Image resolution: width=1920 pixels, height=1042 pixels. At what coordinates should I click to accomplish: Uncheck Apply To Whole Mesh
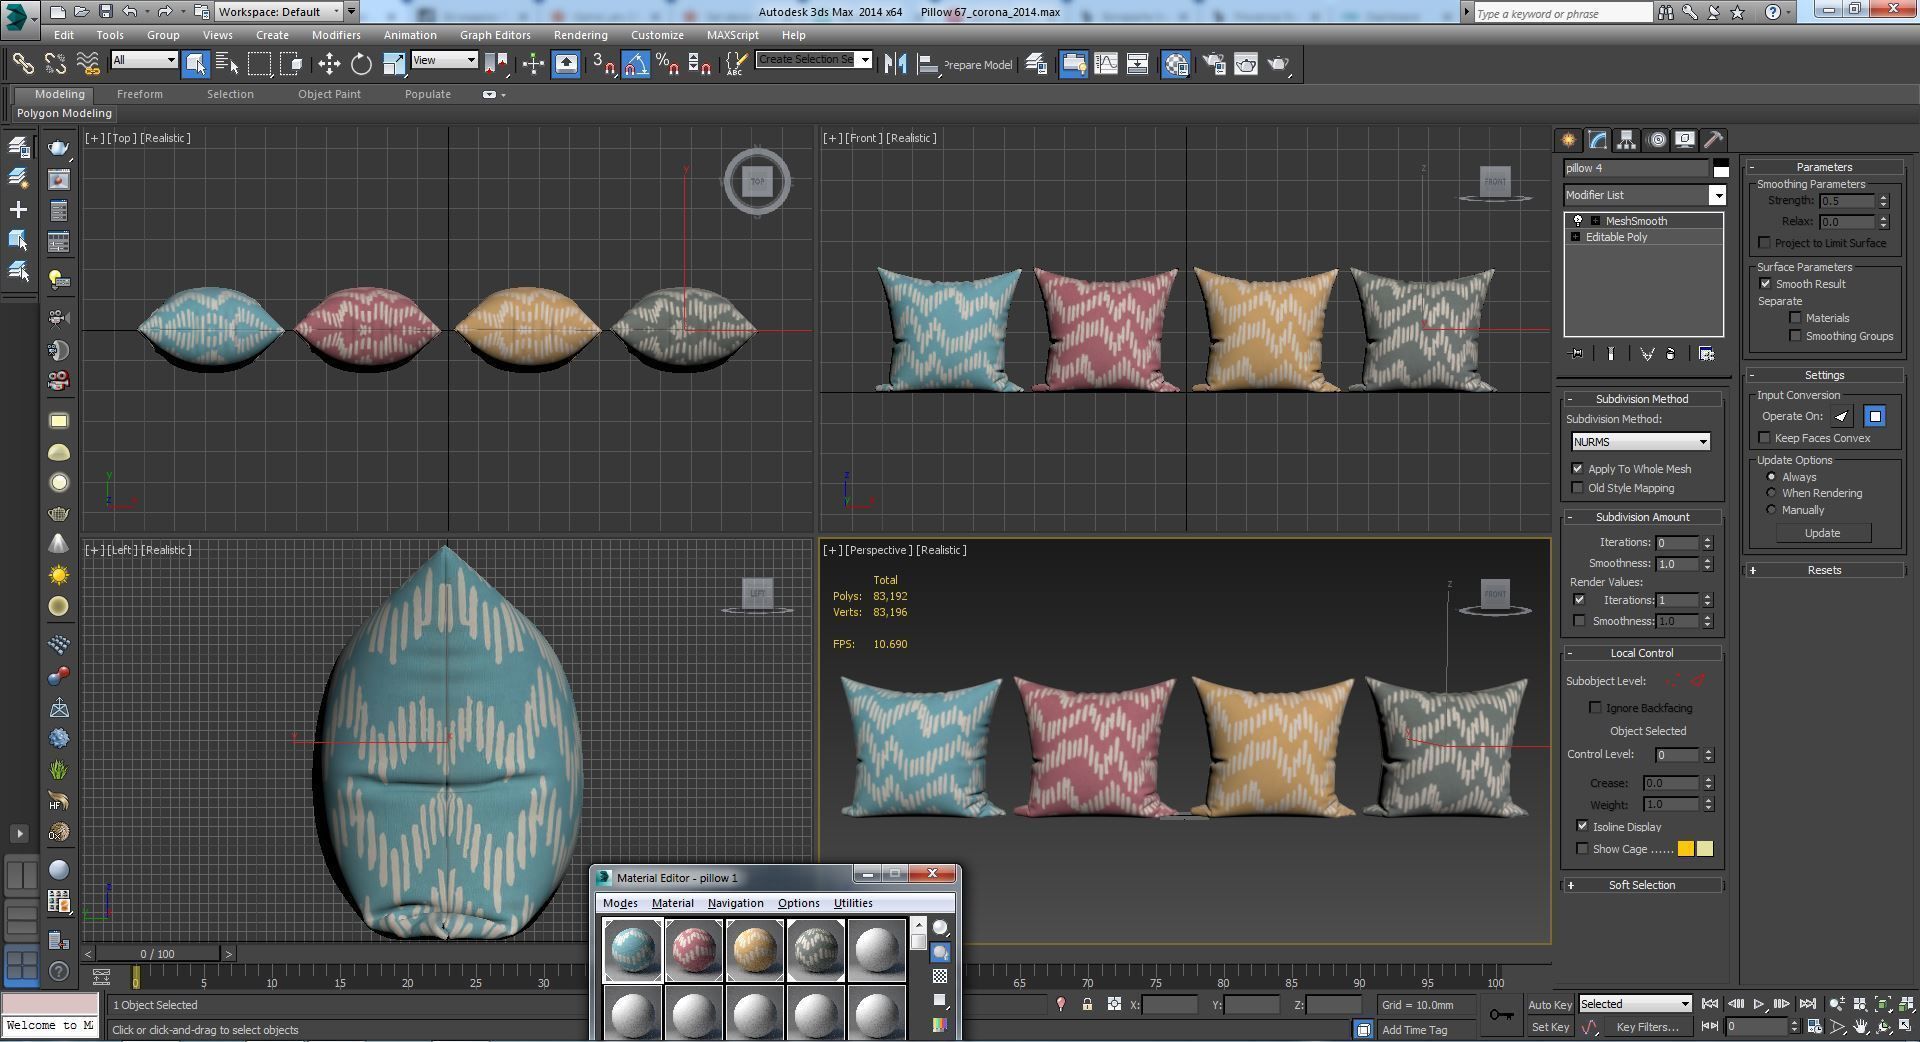click(1577, 469)
